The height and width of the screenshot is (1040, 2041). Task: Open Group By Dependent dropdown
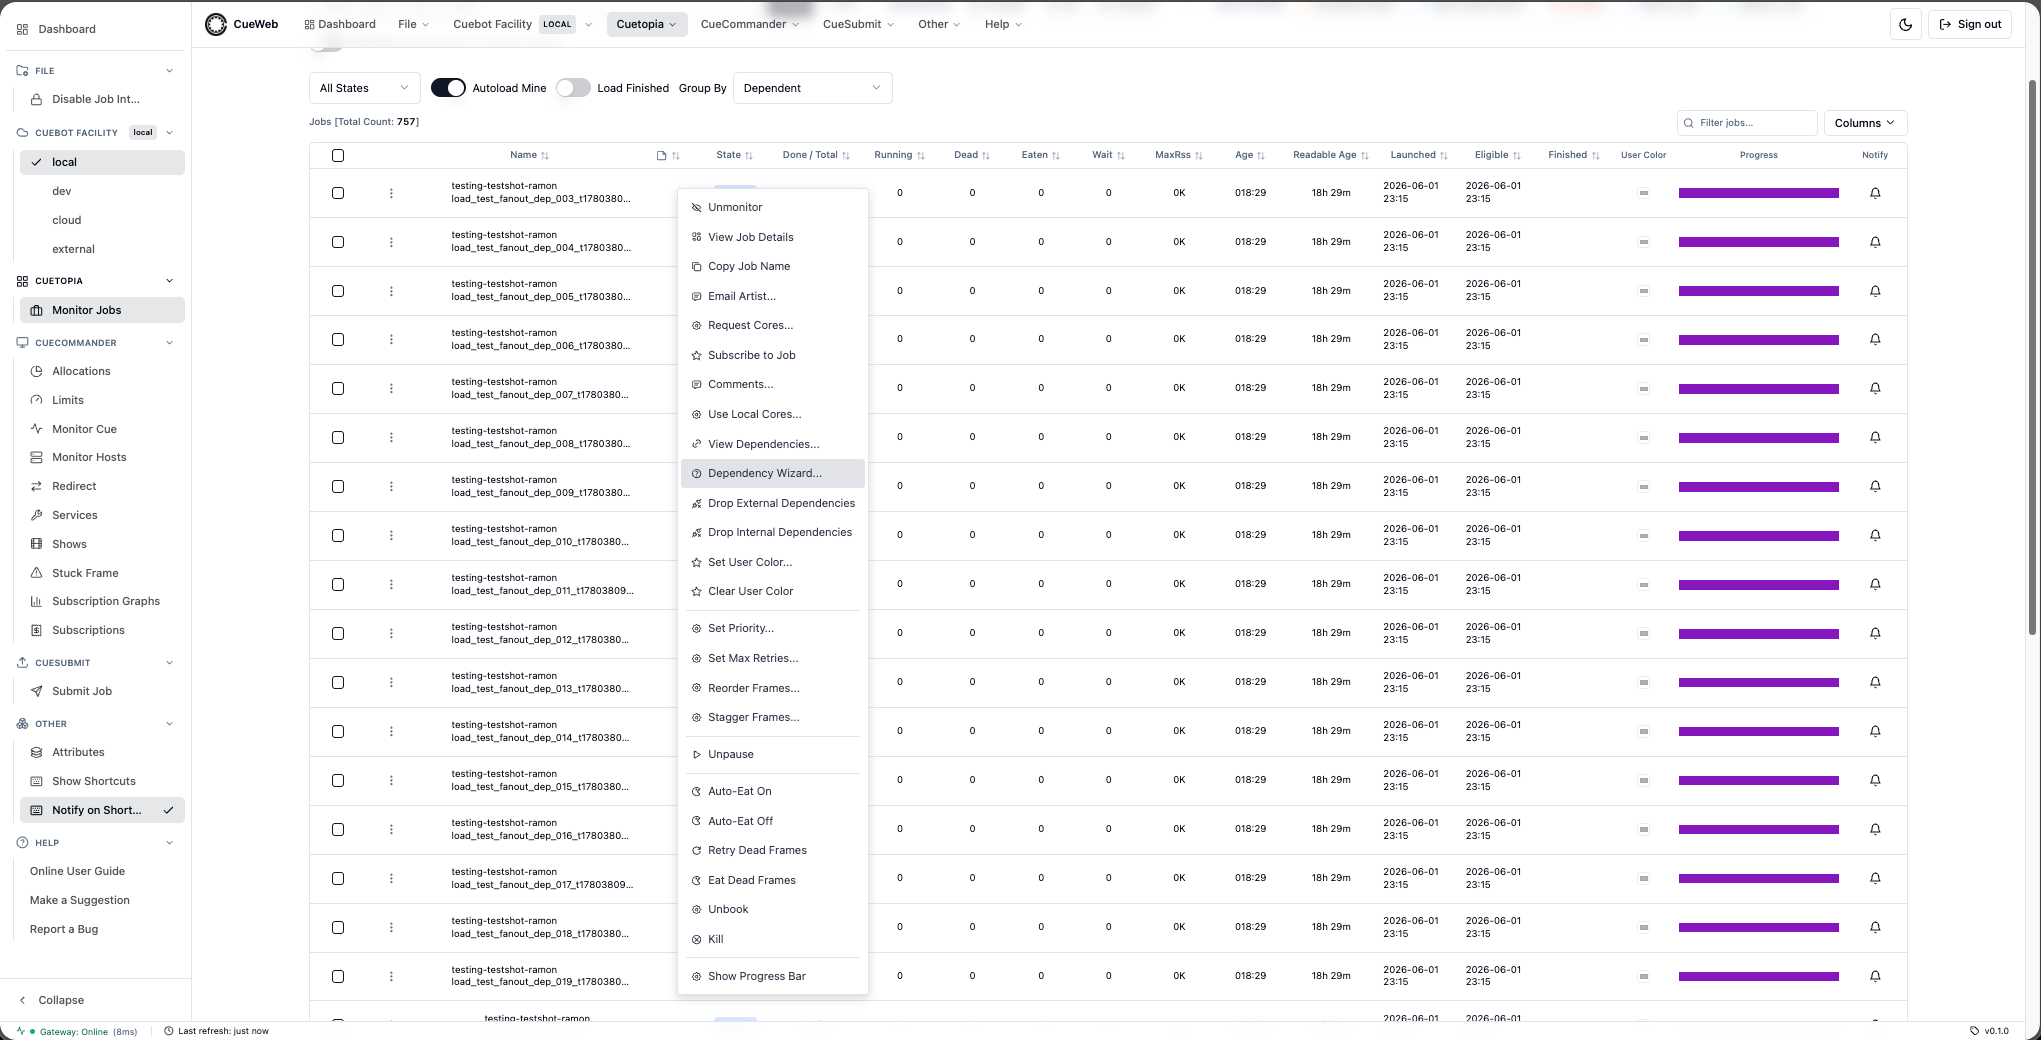[812, 88]
